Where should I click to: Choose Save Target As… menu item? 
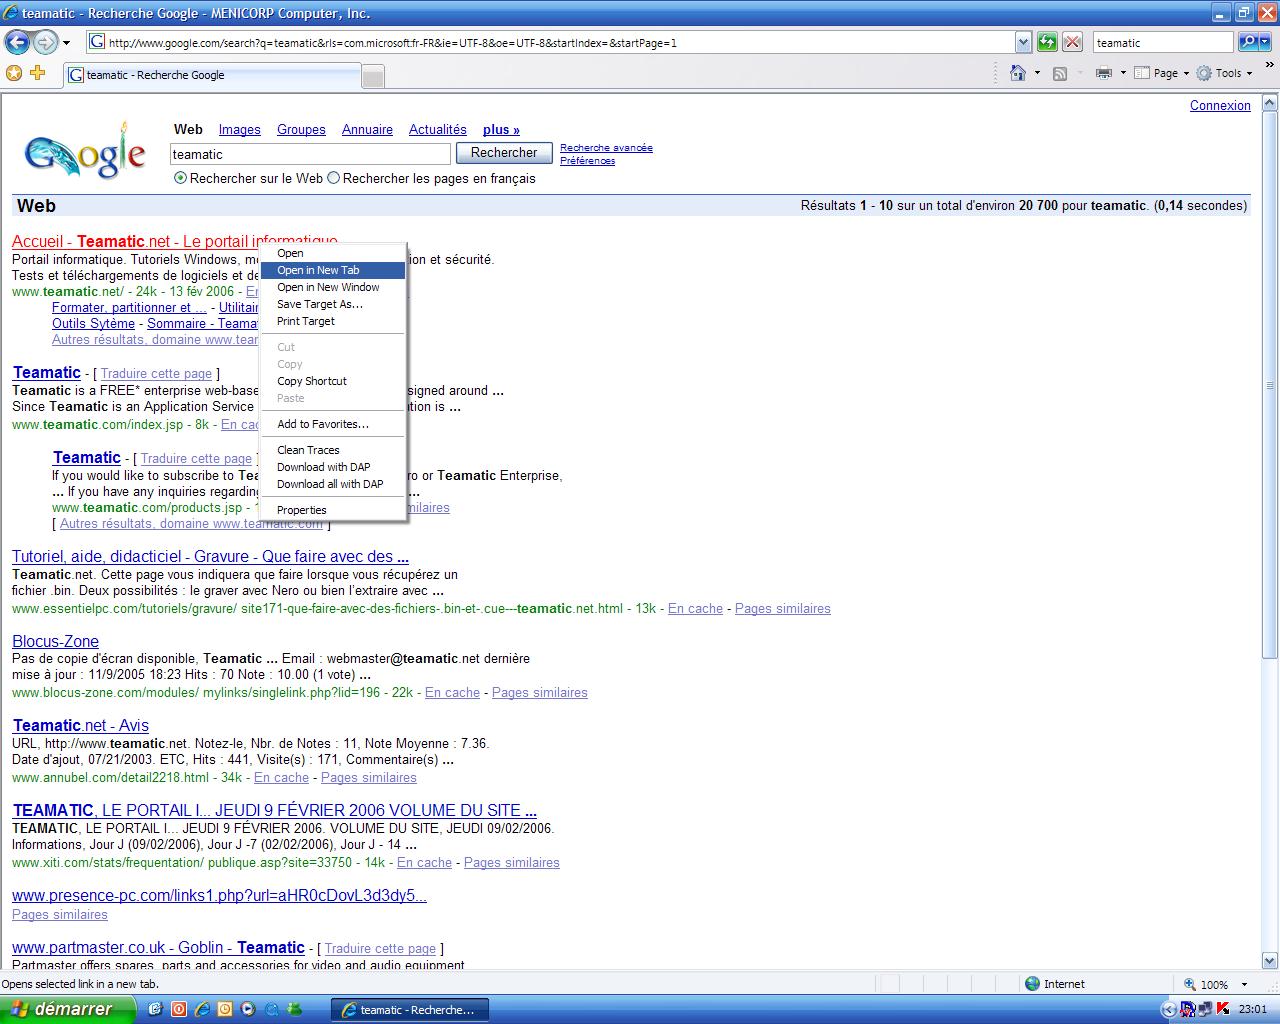pyautogui.click(x=333, y=304)
